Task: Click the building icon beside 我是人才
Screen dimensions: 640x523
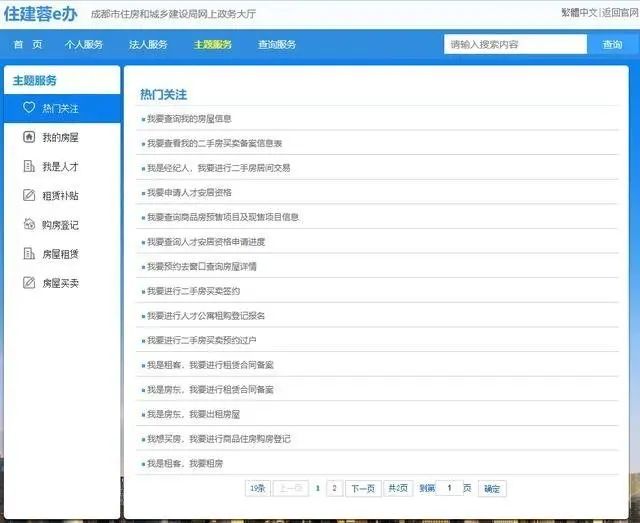Action: click(29, 166)
